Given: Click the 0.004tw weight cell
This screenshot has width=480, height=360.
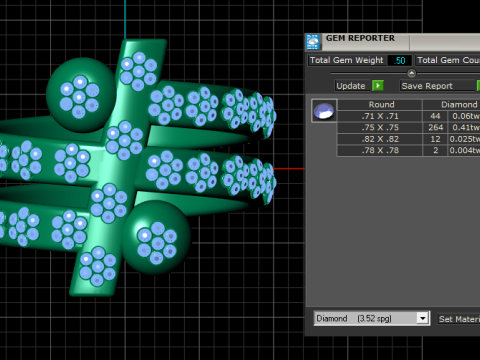Looking at the screenshot, I should 464,150.
